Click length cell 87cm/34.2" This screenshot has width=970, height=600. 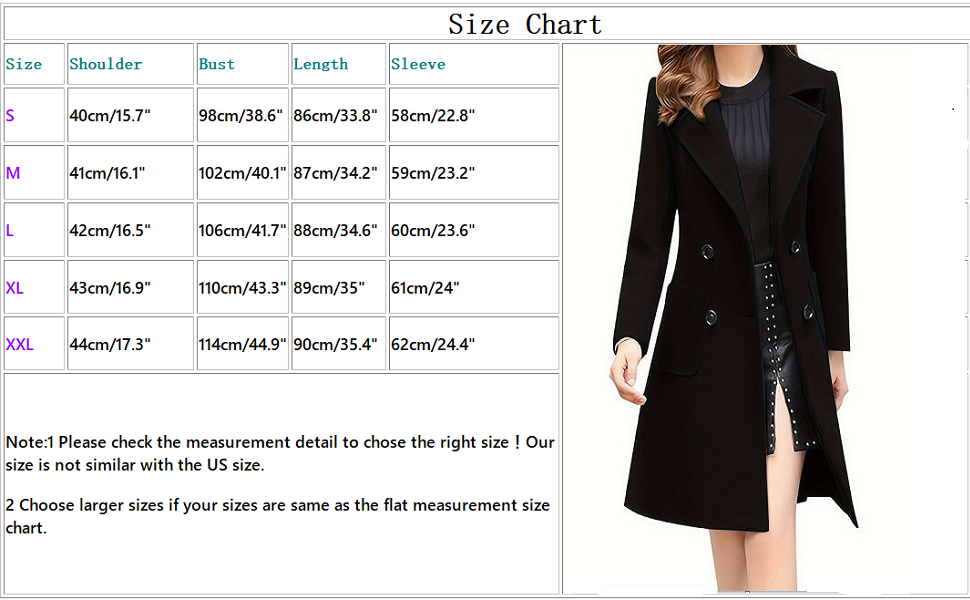338,173
